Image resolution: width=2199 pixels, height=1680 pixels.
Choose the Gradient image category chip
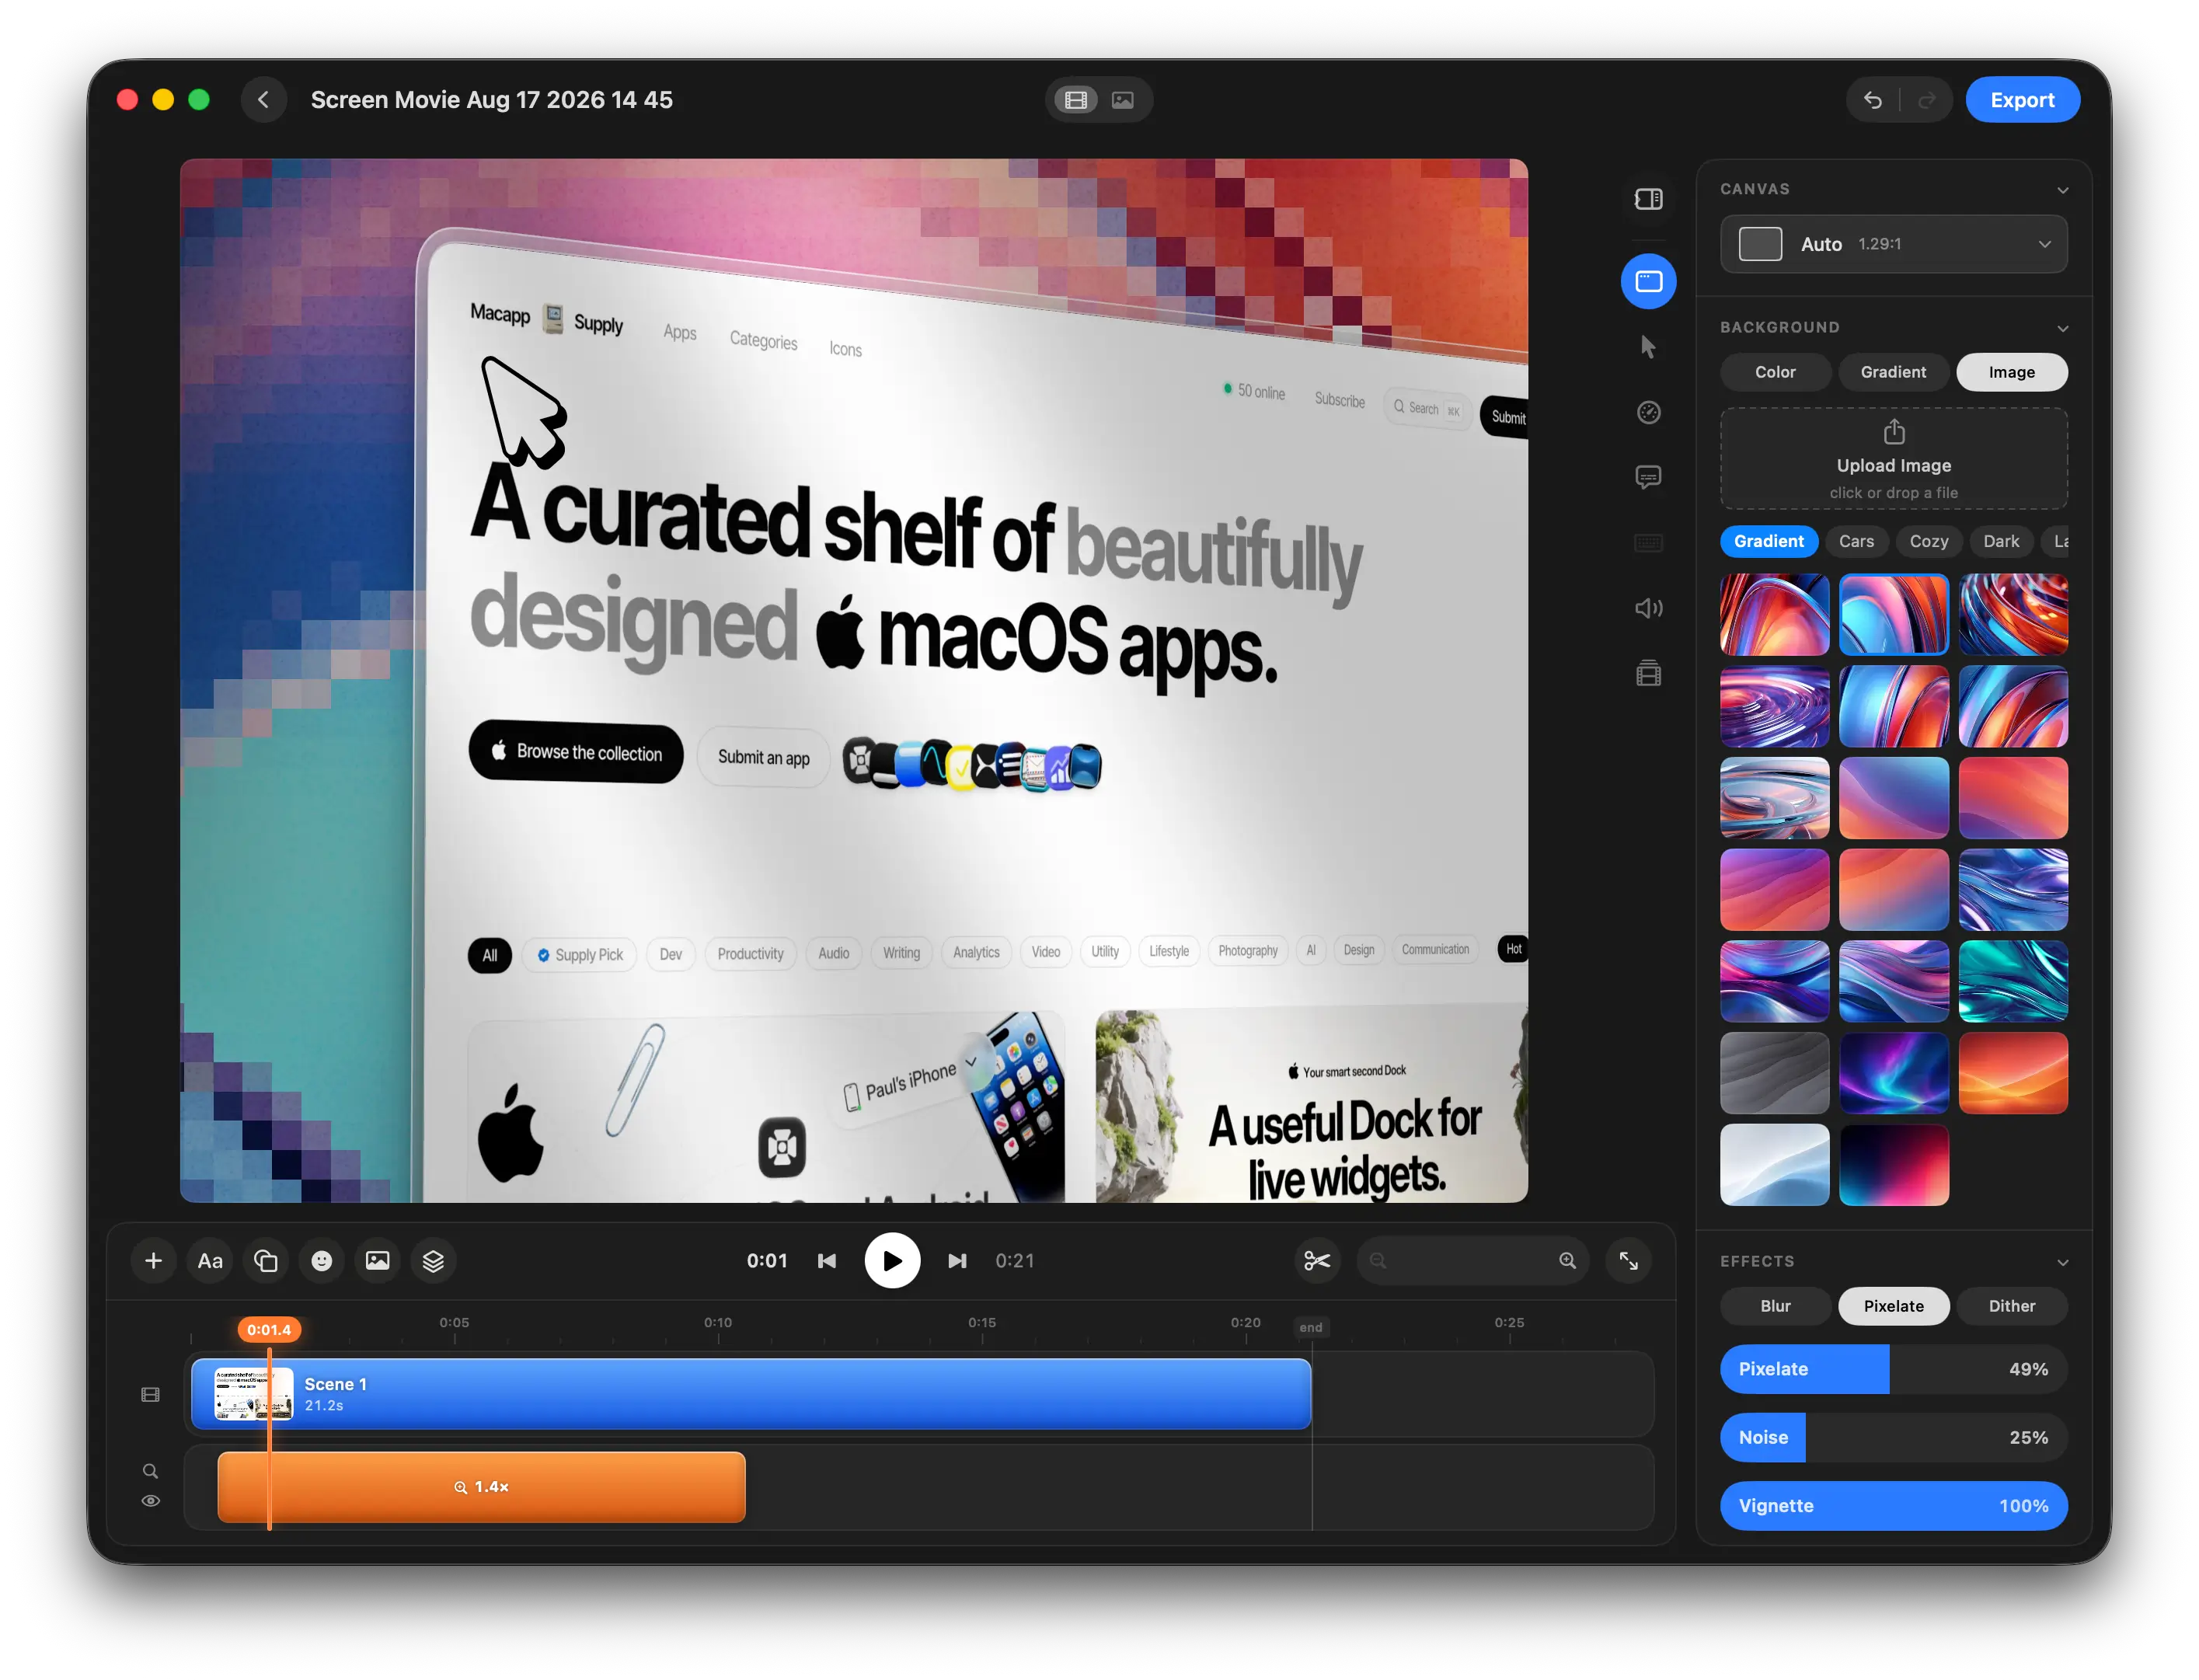pyautogui.click(x=1769, y=541)
